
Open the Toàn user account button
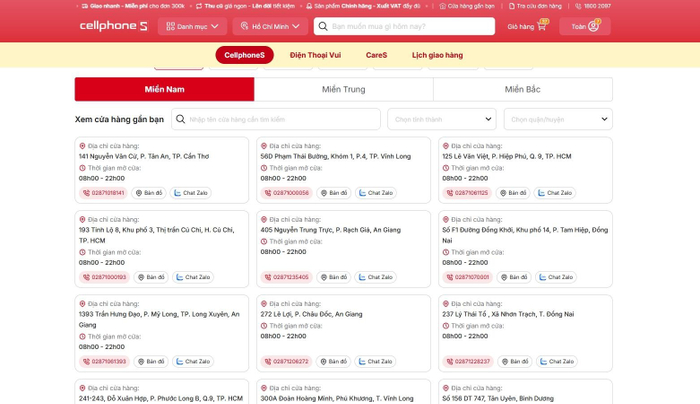click(x=585, y=26)
